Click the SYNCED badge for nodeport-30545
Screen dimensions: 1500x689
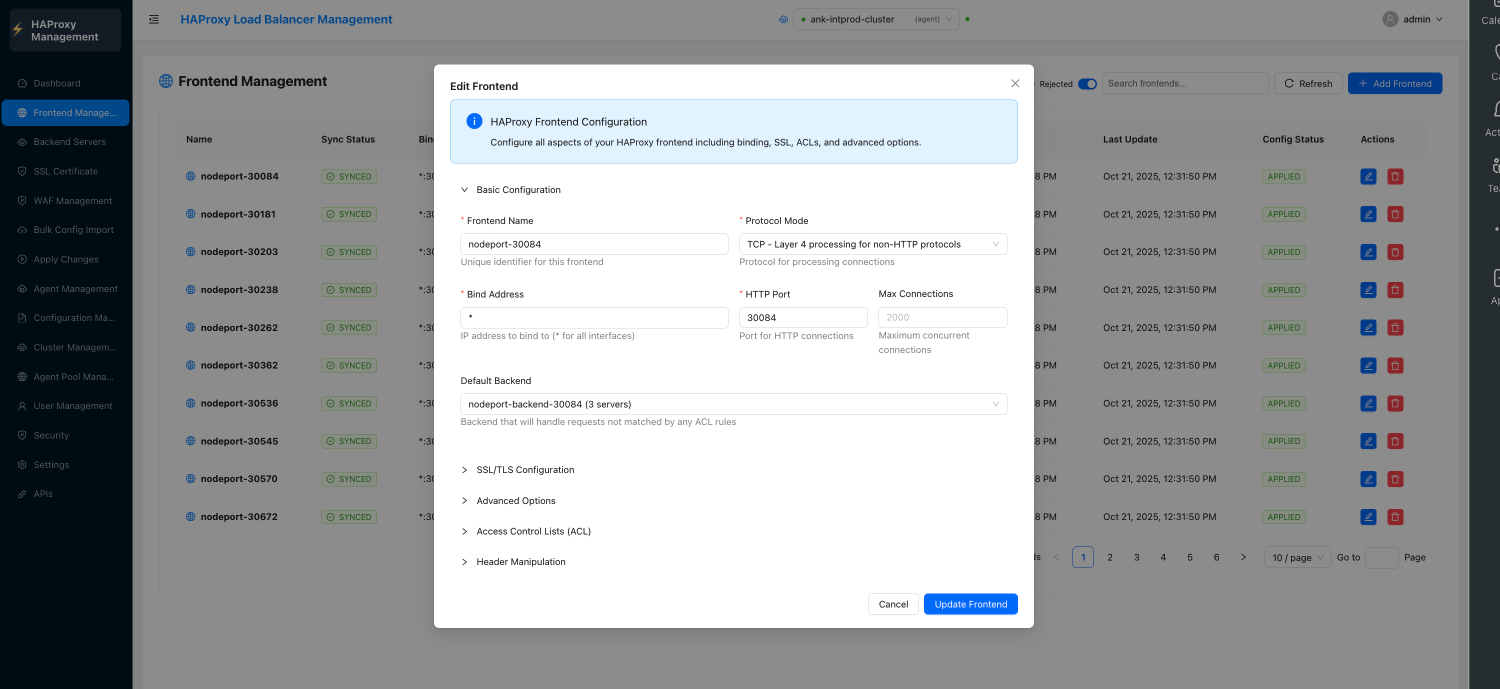(x=349, y=441)
